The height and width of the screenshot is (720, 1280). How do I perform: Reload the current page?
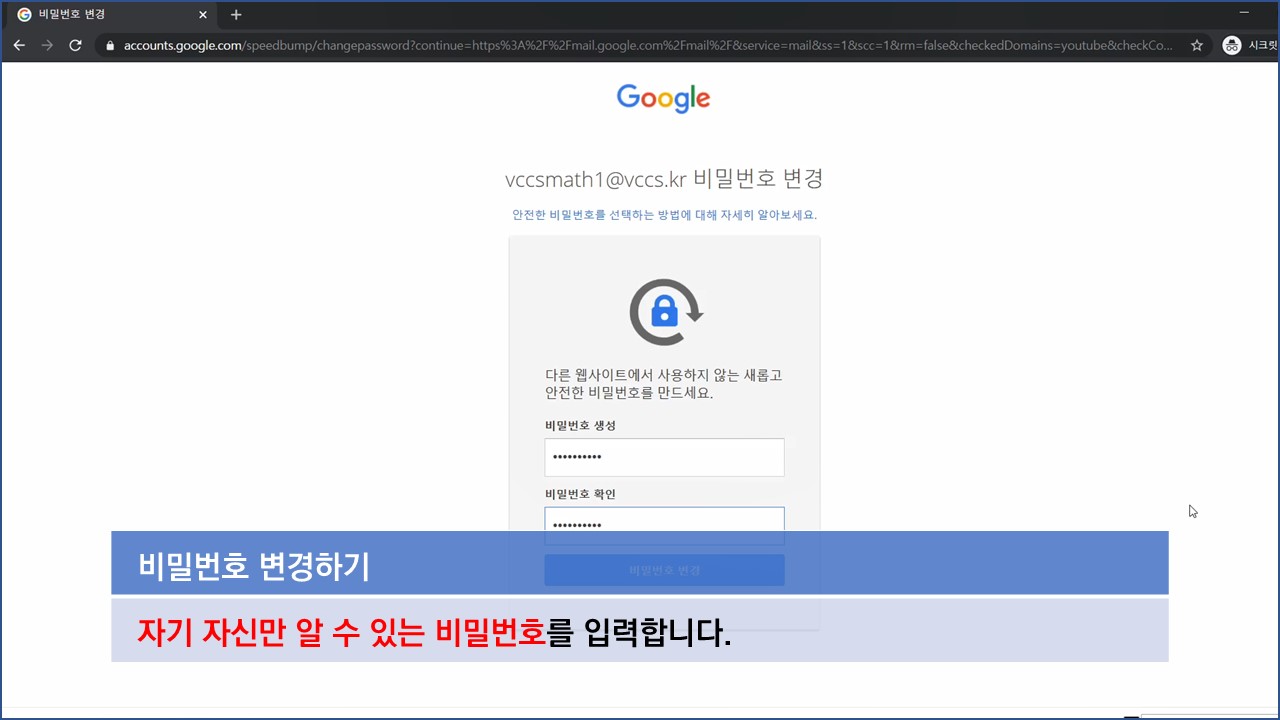click(75, 45)
